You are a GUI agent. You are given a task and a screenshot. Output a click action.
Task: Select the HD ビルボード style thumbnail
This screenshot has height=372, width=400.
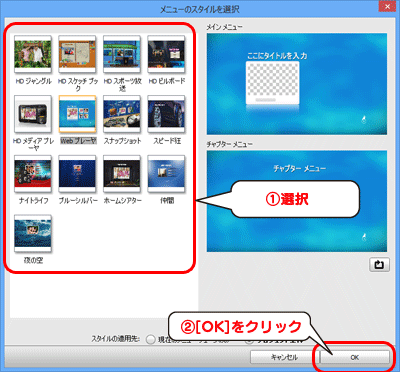pyautogui.click(x=166, y=54)
